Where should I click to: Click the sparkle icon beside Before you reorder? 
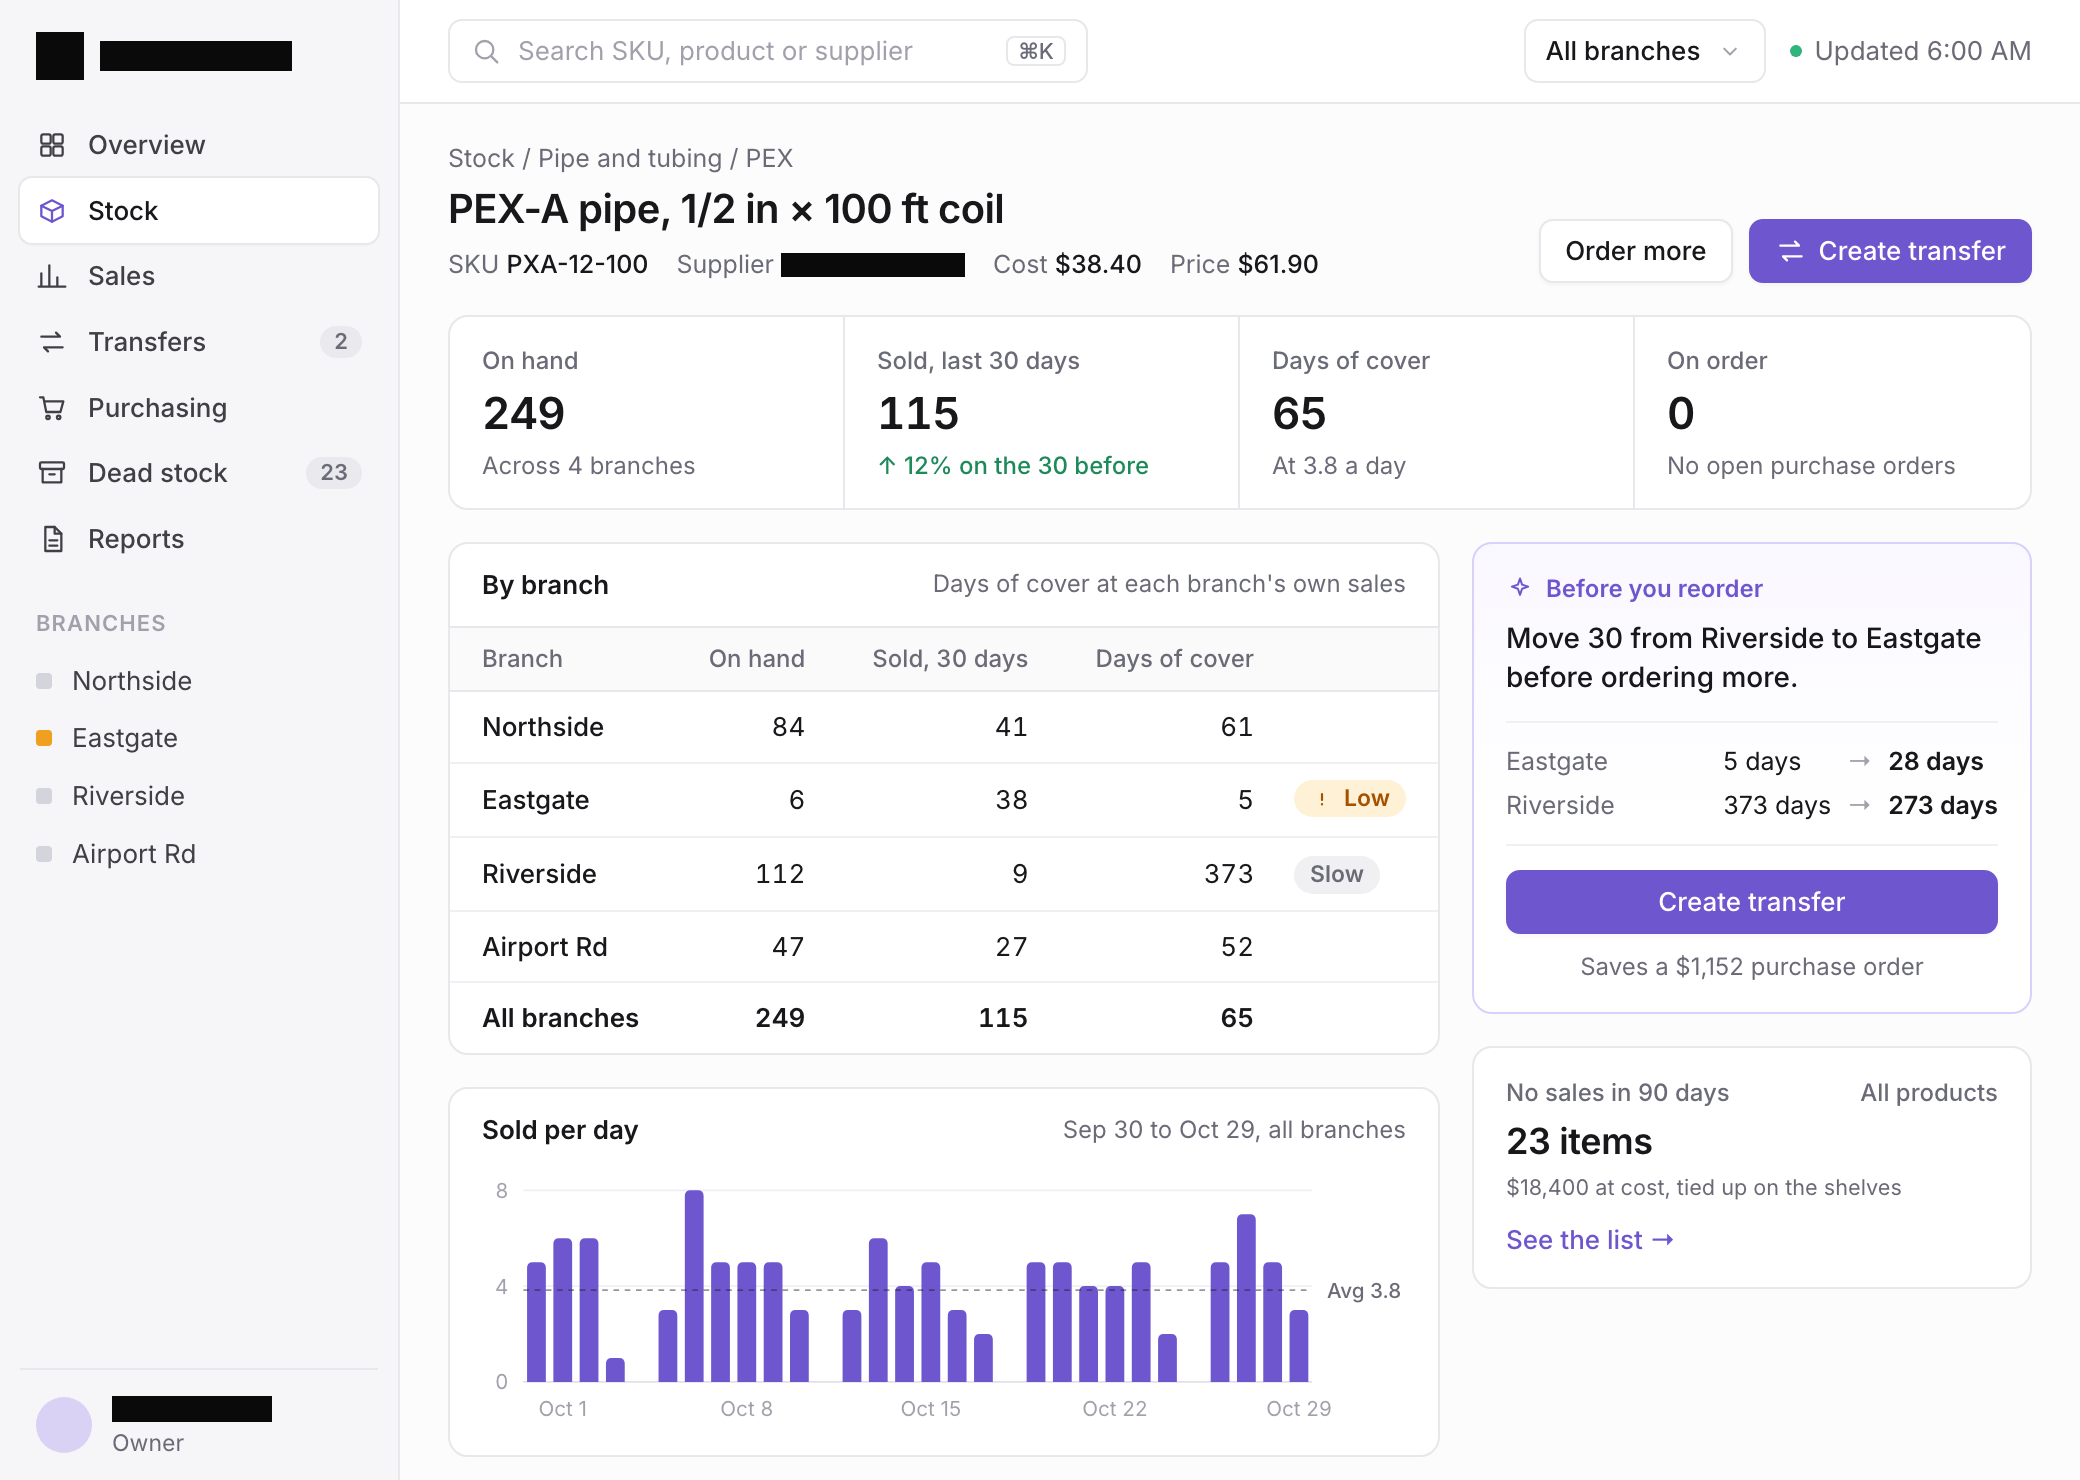[1520, 588]
